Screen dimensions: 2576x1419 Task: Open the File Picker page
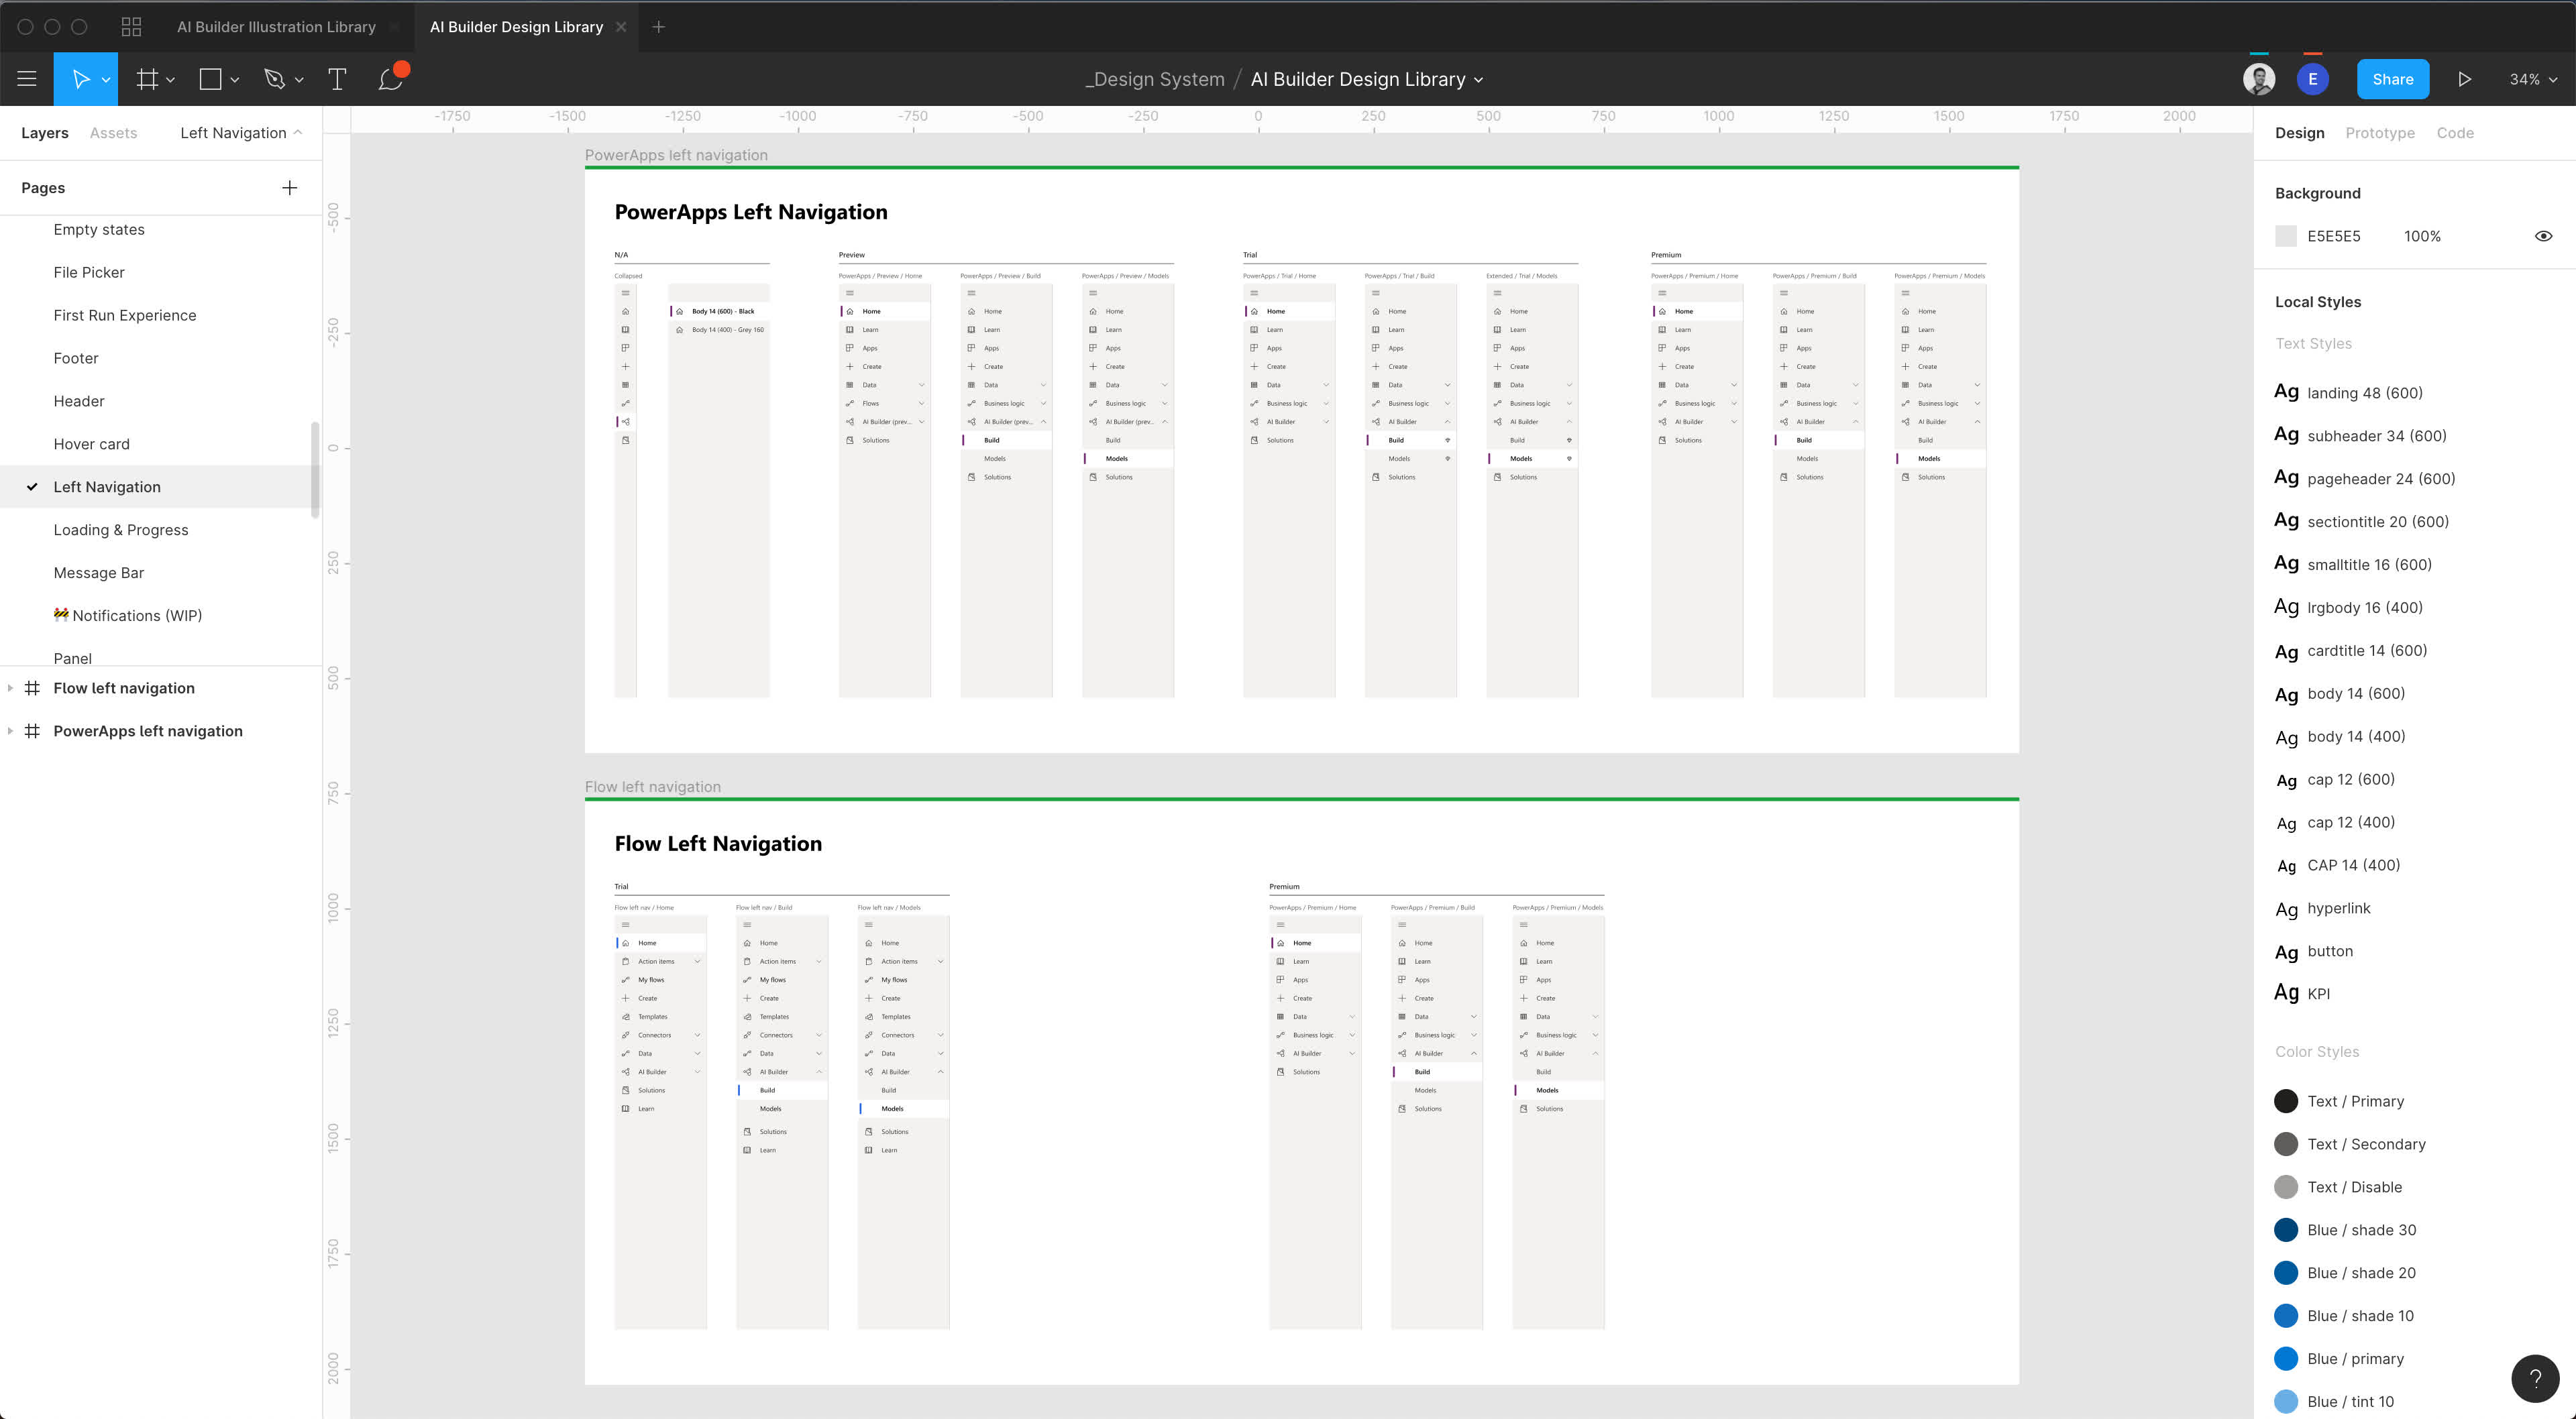pos(89,272)
